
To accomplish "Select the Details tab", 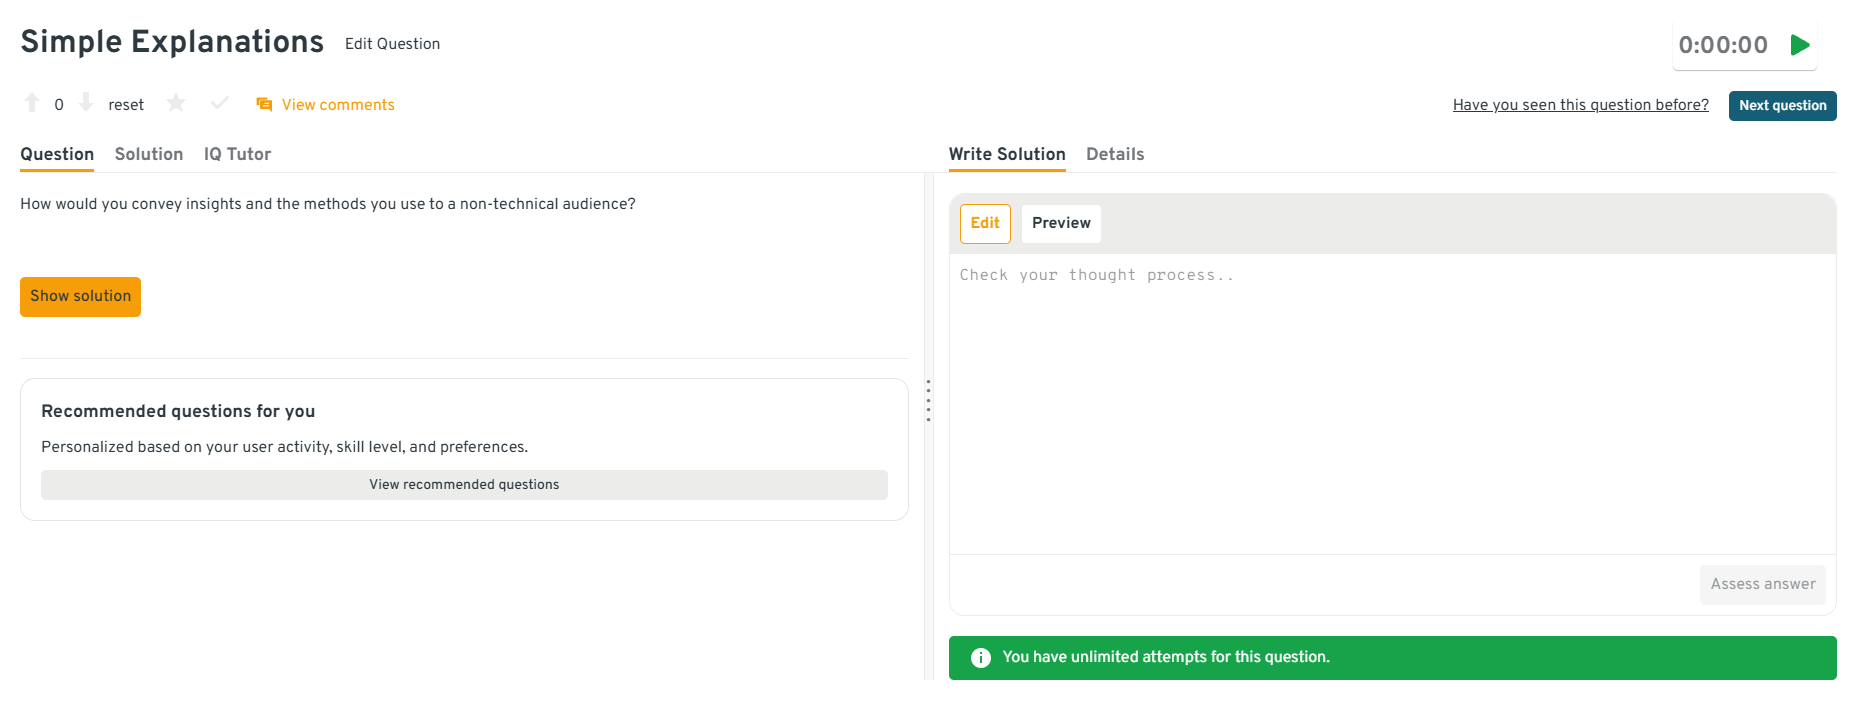I will tap(1115, 154).
